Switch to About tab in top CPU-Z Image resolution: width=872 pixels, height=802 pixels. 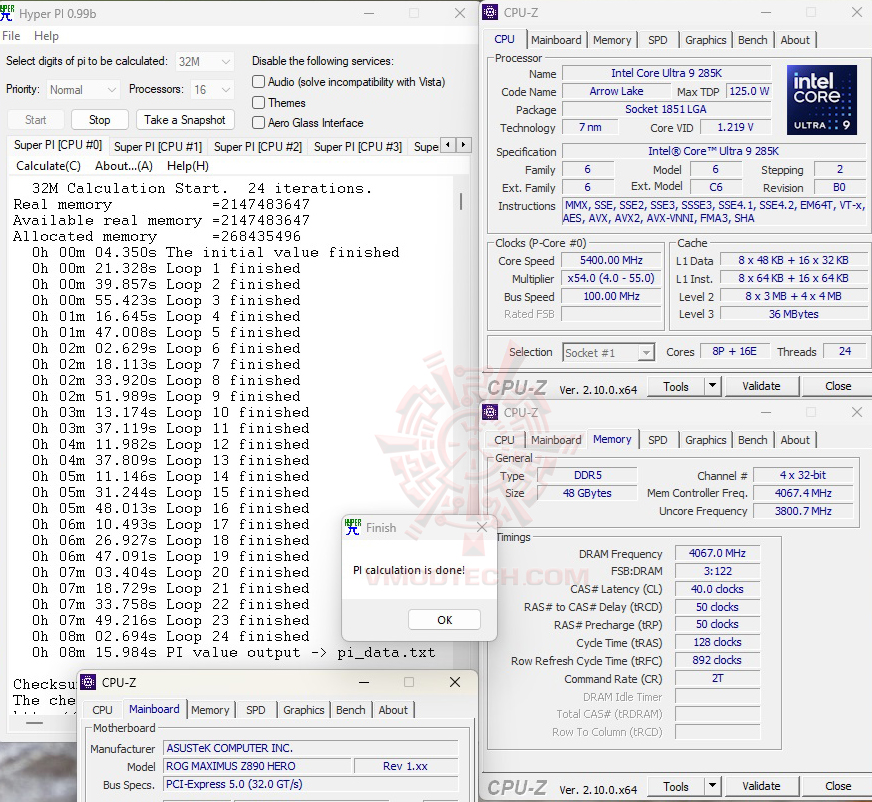click(795, 40)
